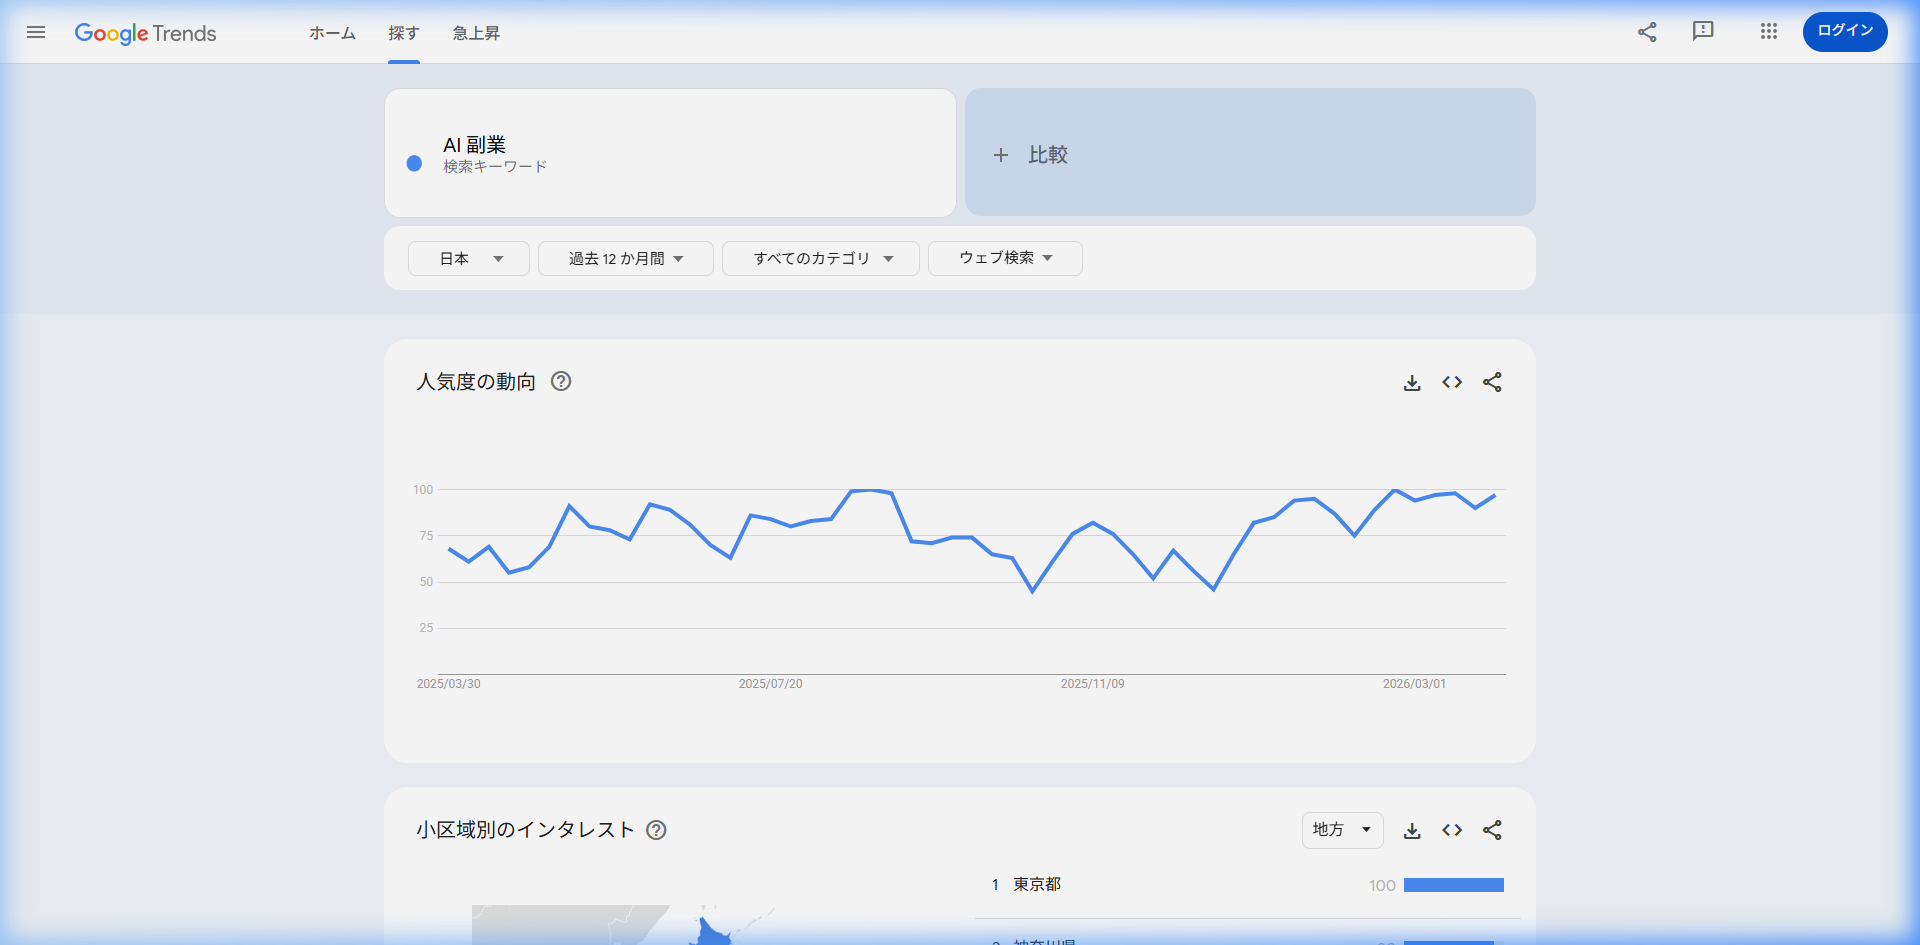Share the current Trends page

point(1647,32)
